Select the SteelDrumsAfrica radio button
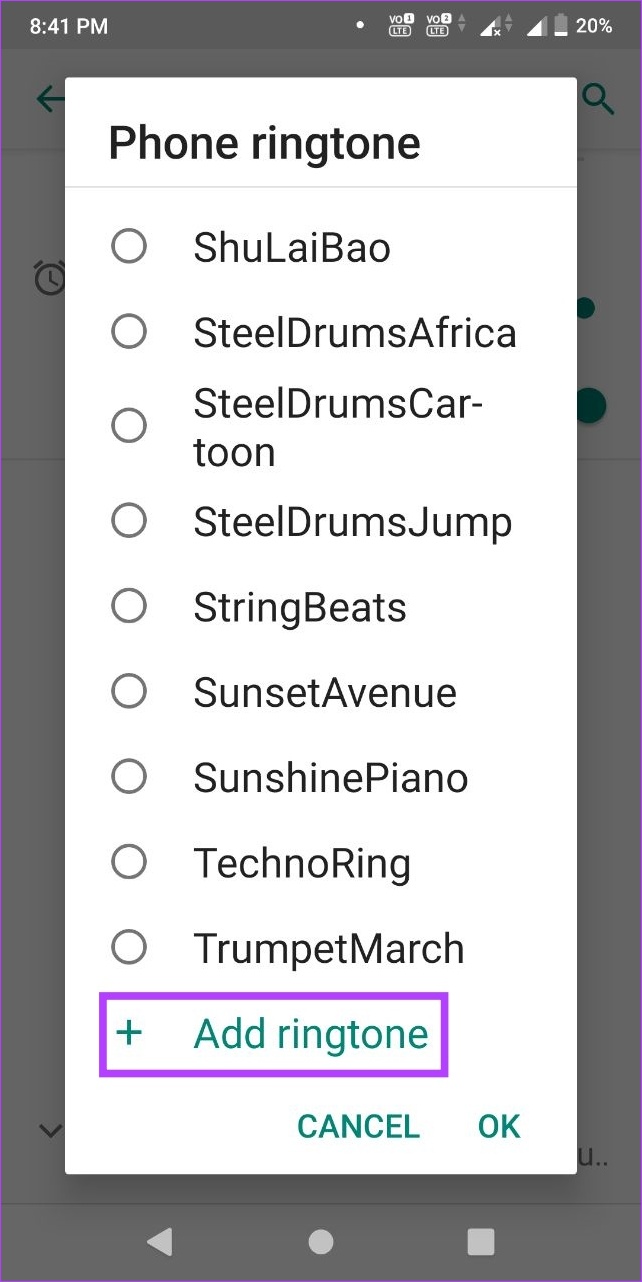The height and width of the screenshot is (1282, 642). tap(129, 331)
